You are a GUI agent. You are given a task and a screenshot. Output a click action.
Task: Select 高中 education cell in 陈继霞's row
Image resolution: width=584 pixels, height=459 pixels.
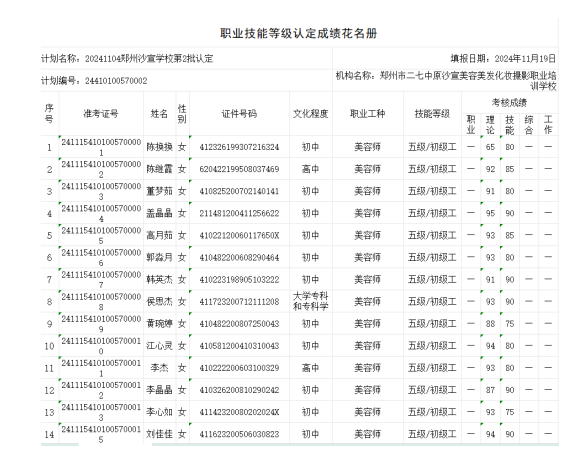point(311,169)
